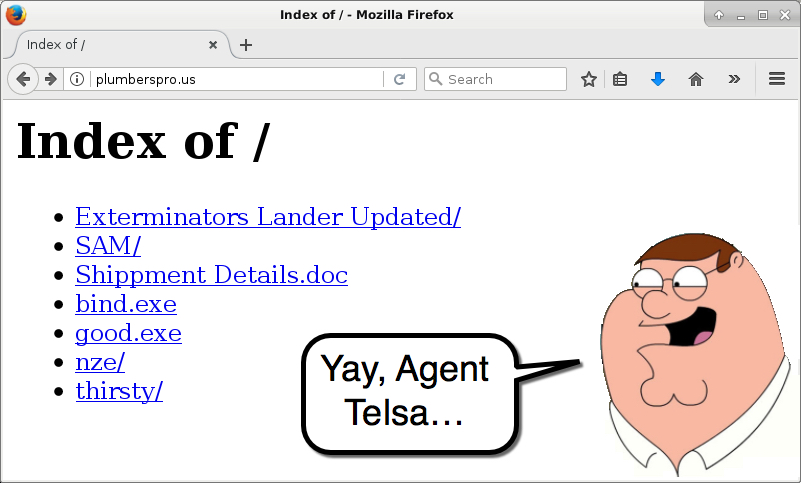Close the 'Index of /' tab
801x483 pixels.
click(213, 45)
